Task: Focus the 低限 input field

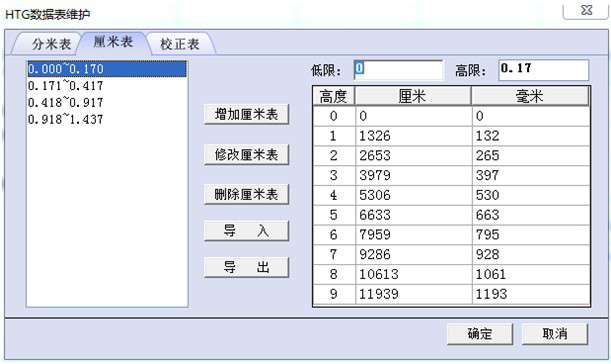Action: click(x=398, y=70)
